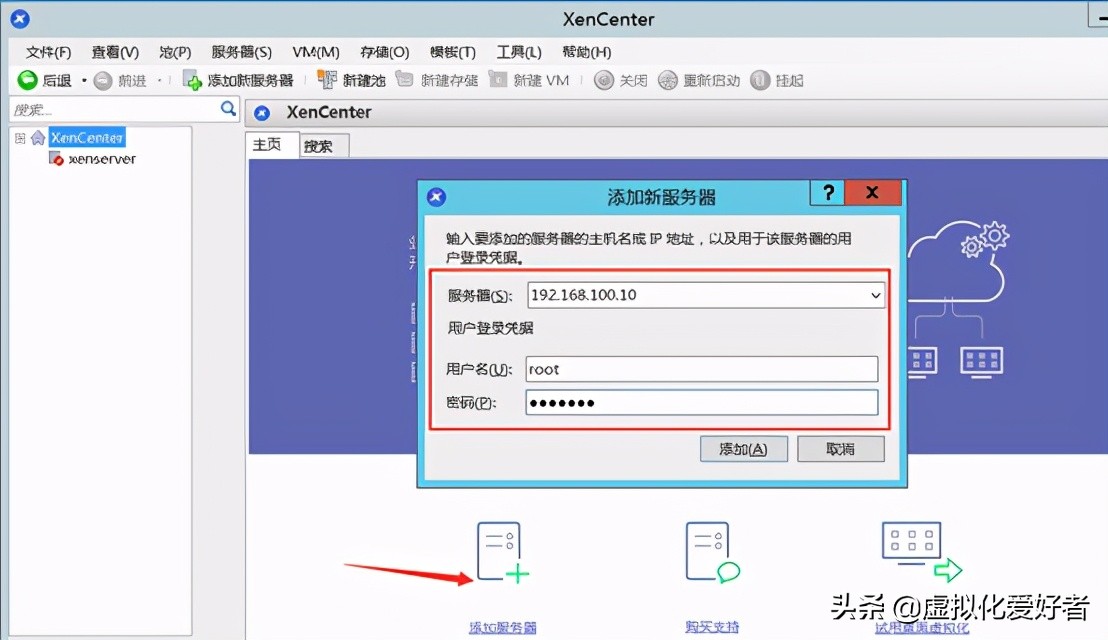Expand the server address dropdown arrow
The width and height of the screenshot is (1108, 640).
pyautogui.click(x=875, y=295)
